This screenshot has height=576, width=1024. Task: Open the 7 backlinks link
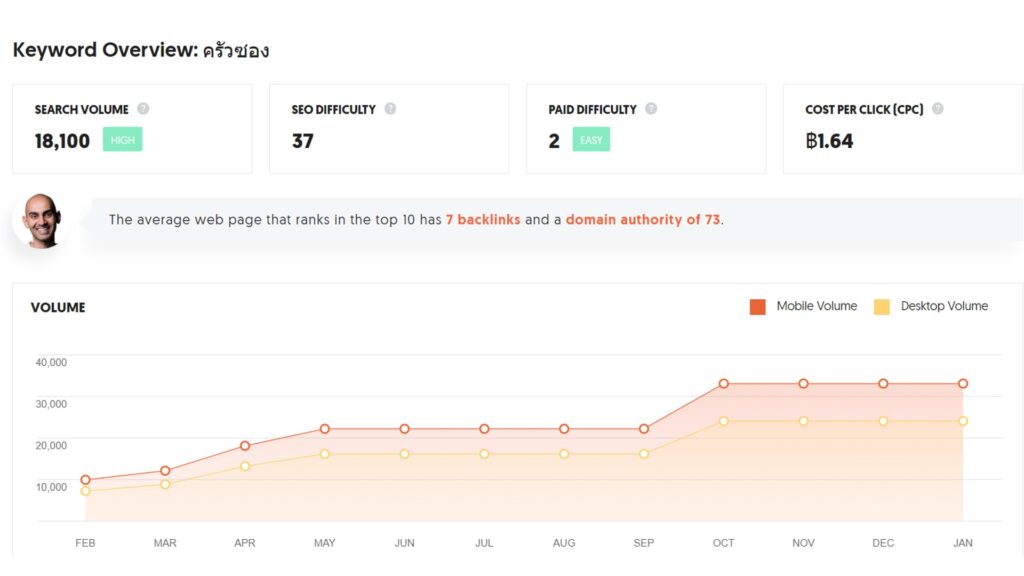[483, 219]
